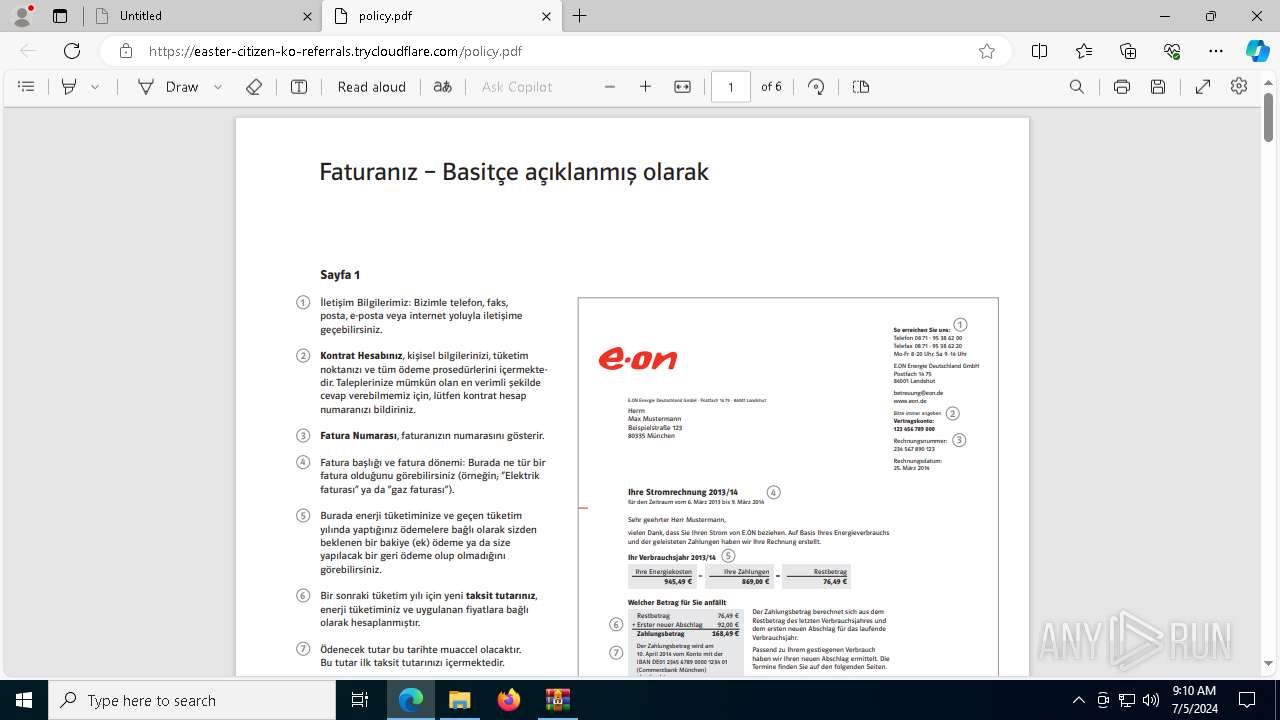The width and height of the screenshot is (1280, 720).
Task: Show hidden system tray icons
Action: [1078, 700]
